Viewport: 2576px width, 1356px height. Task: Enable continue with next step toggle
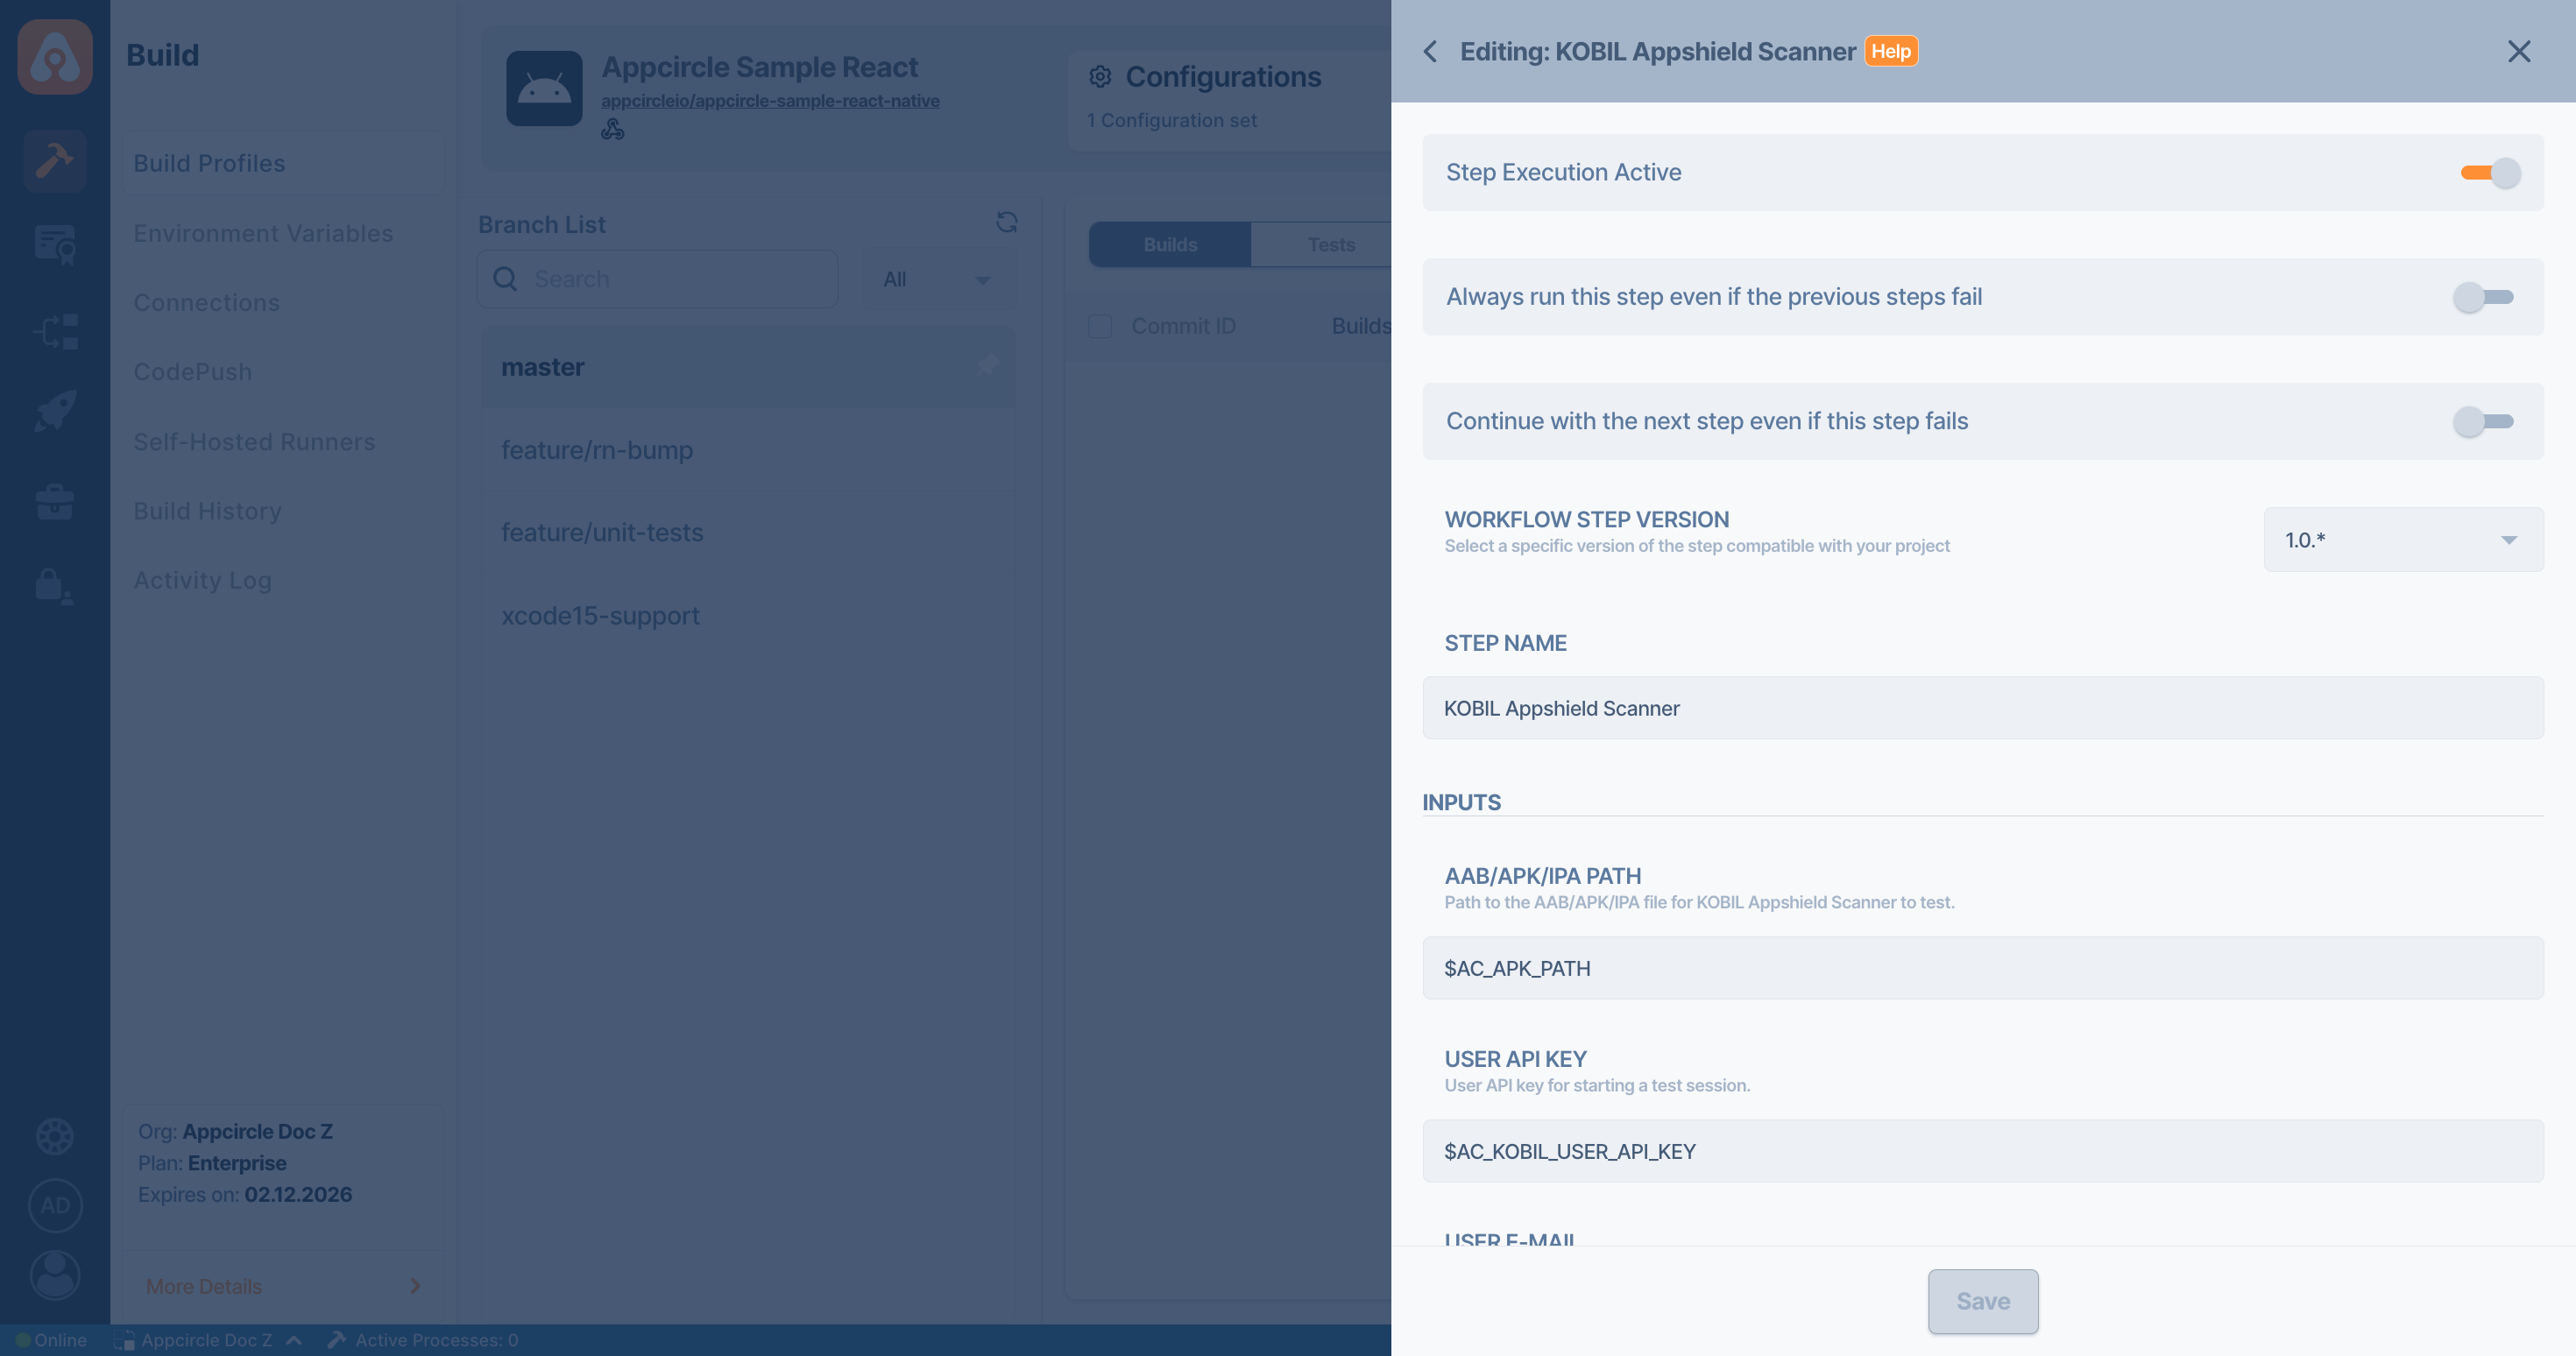click(2483, 421)
